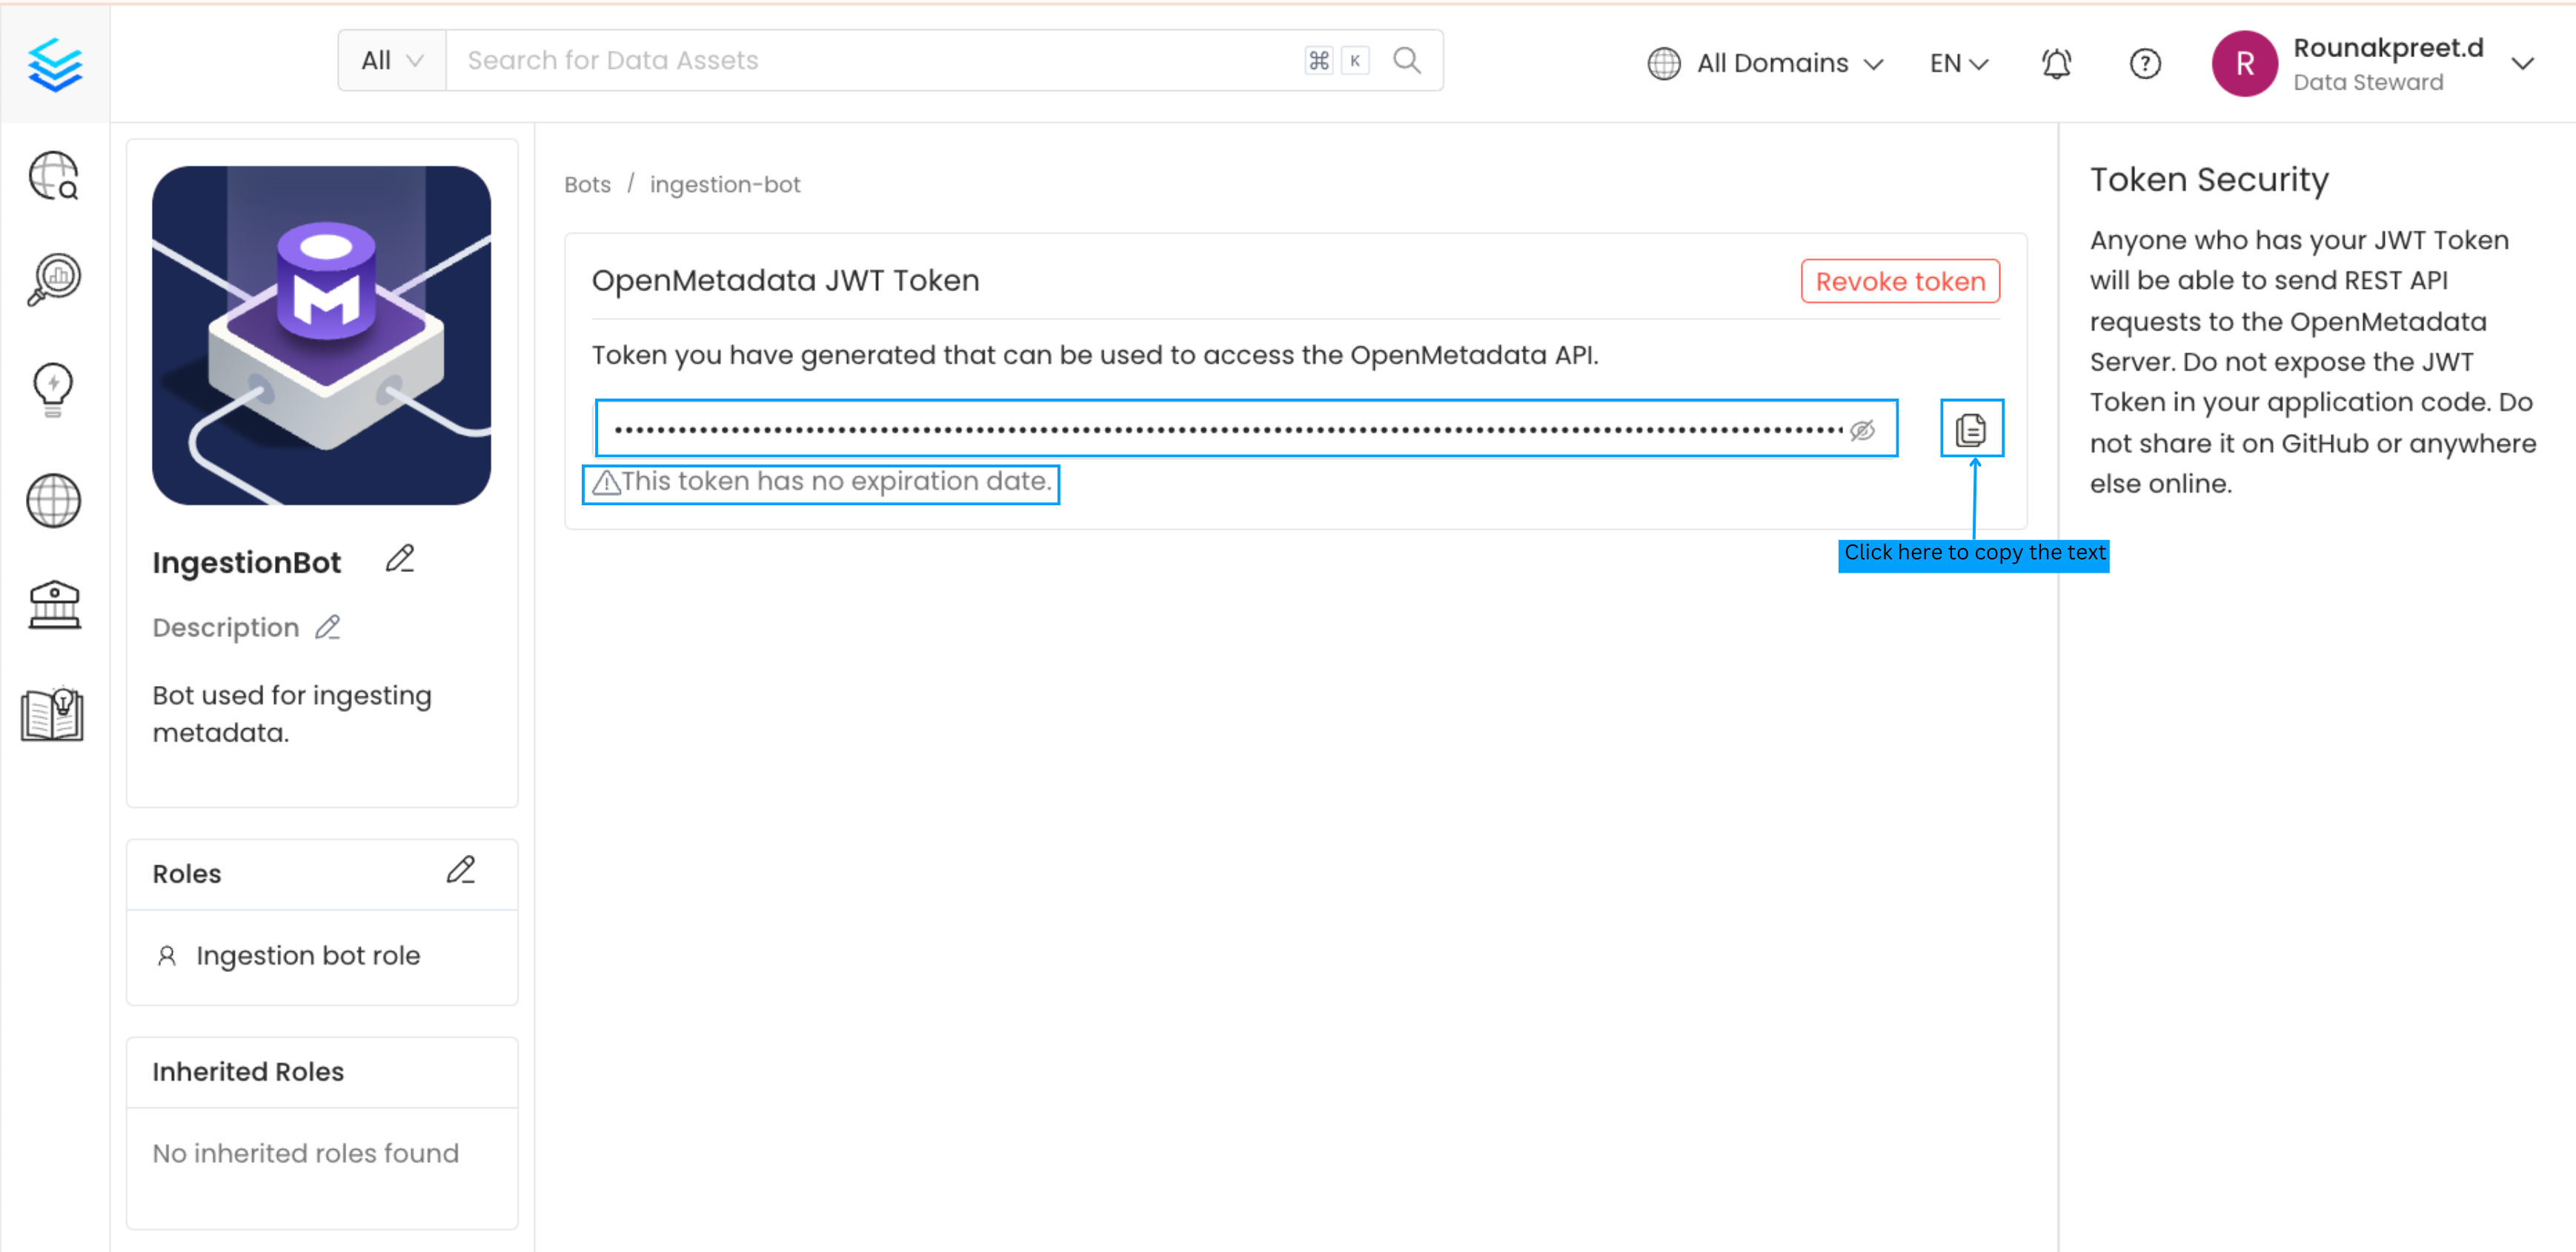Image resolution: width=2576 pixels, height=1252 pixels.
Task: Open Insights via the lightbulb icon
Action: (x=54, y=389)
